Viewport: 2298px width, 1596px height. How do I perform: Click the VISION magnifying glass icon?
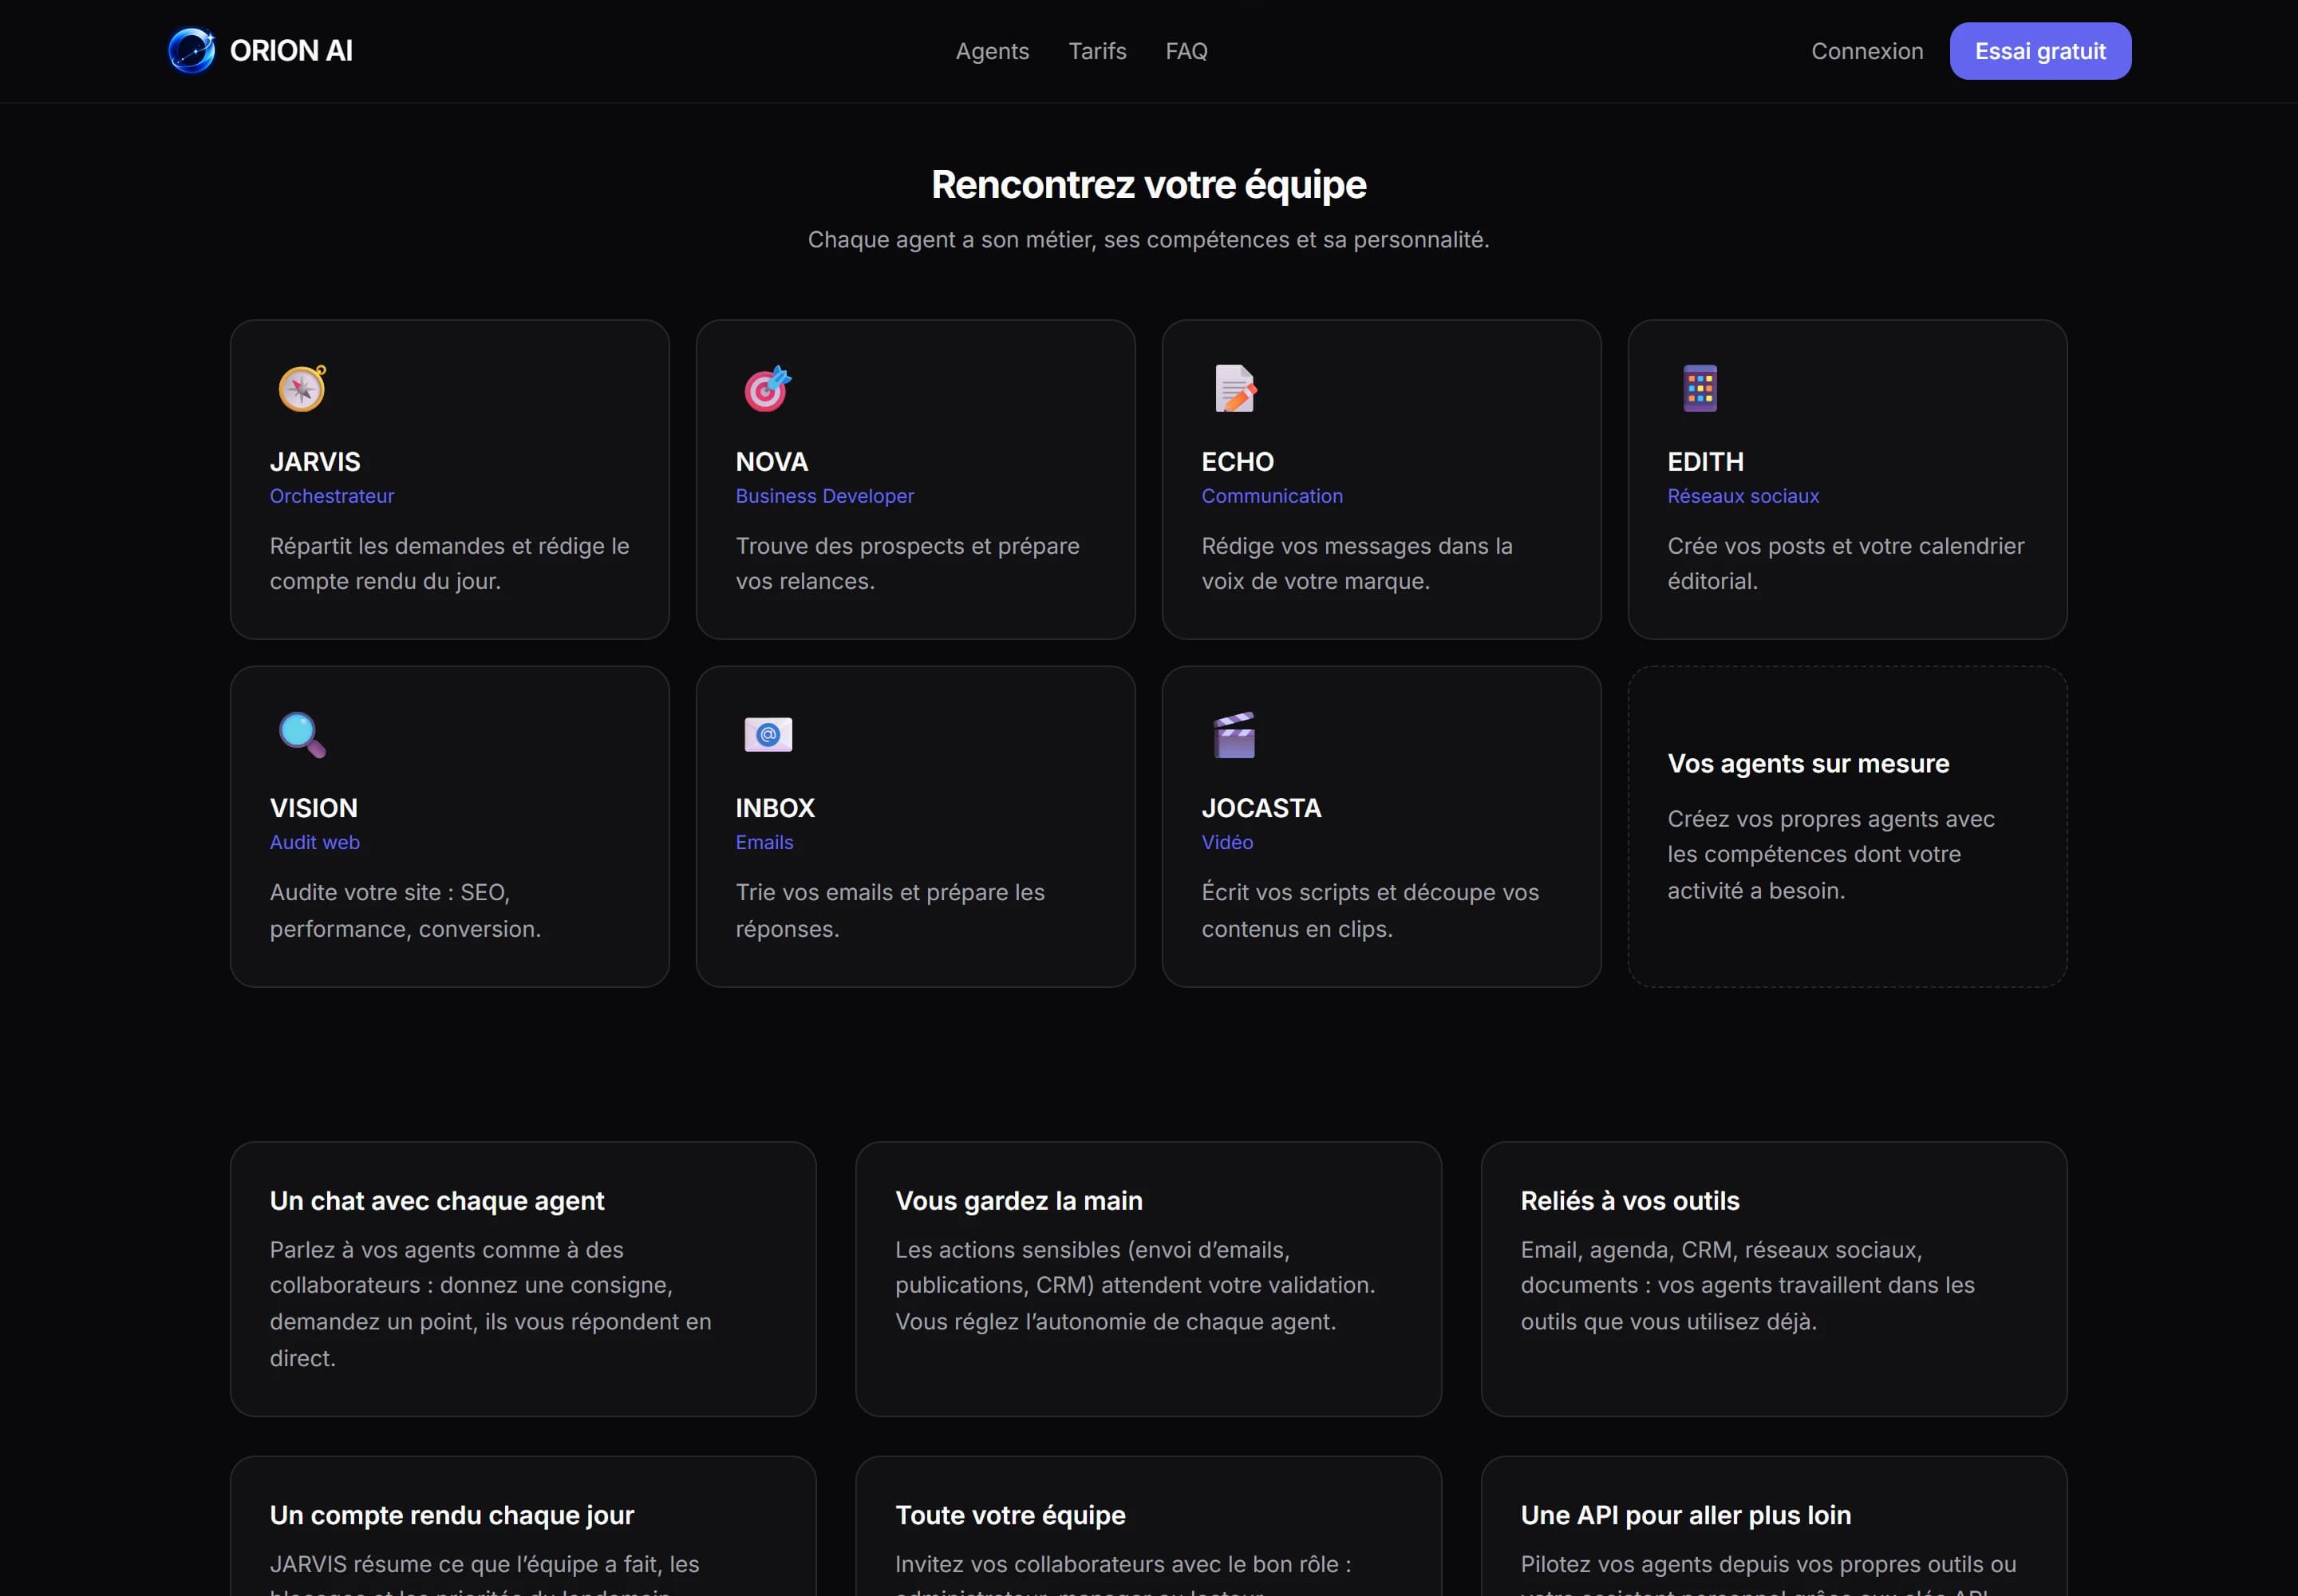pos(302,735)
